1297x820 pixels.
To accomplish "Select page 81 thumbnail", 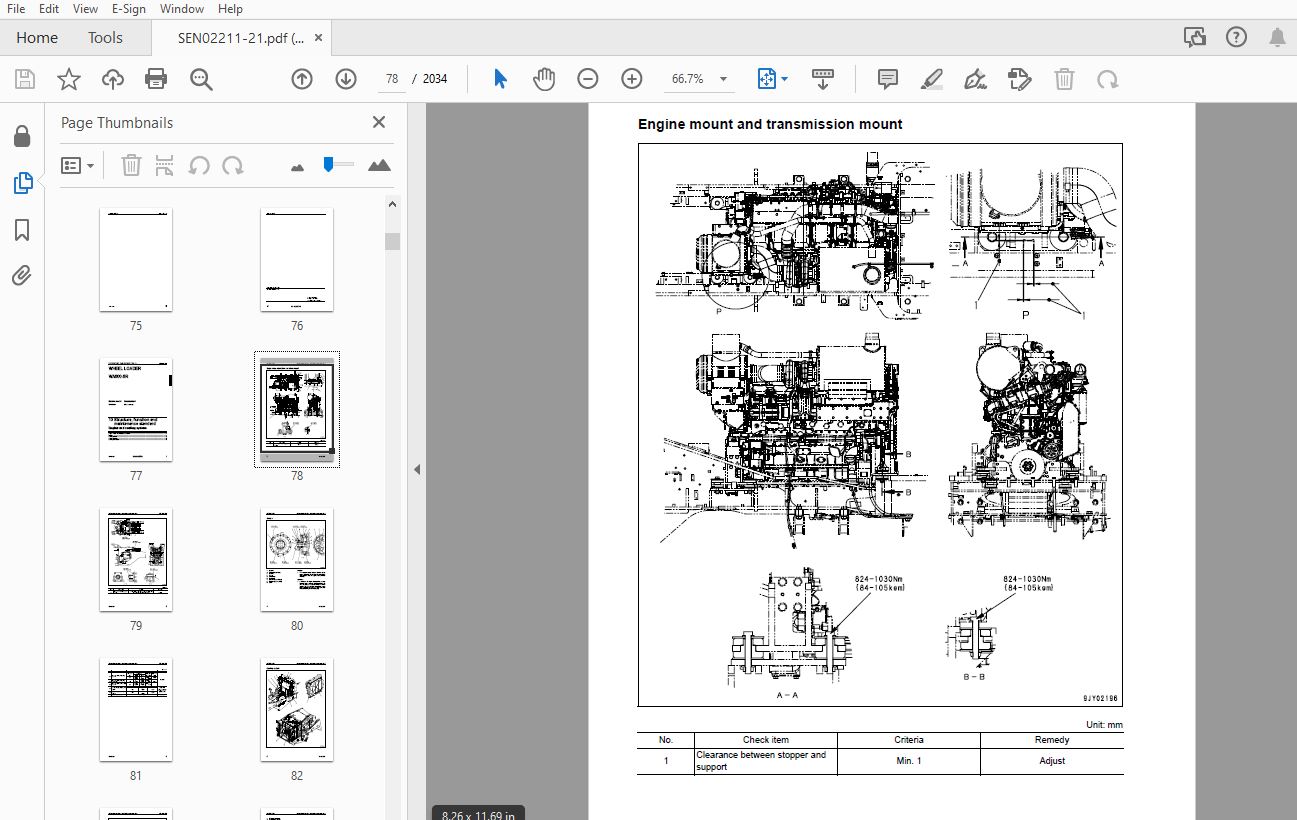I will point(136,710).
